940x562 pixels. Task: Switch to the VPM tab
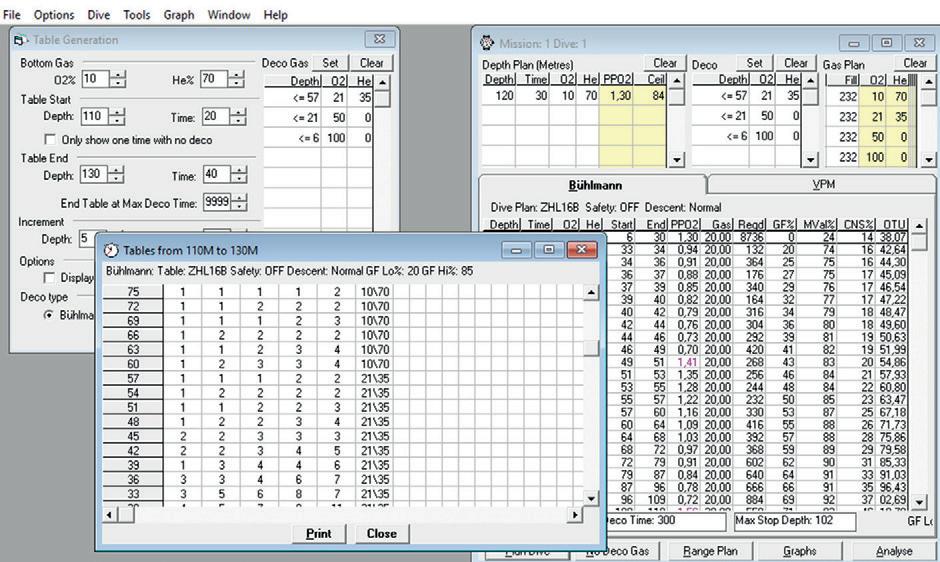(822, 184)
